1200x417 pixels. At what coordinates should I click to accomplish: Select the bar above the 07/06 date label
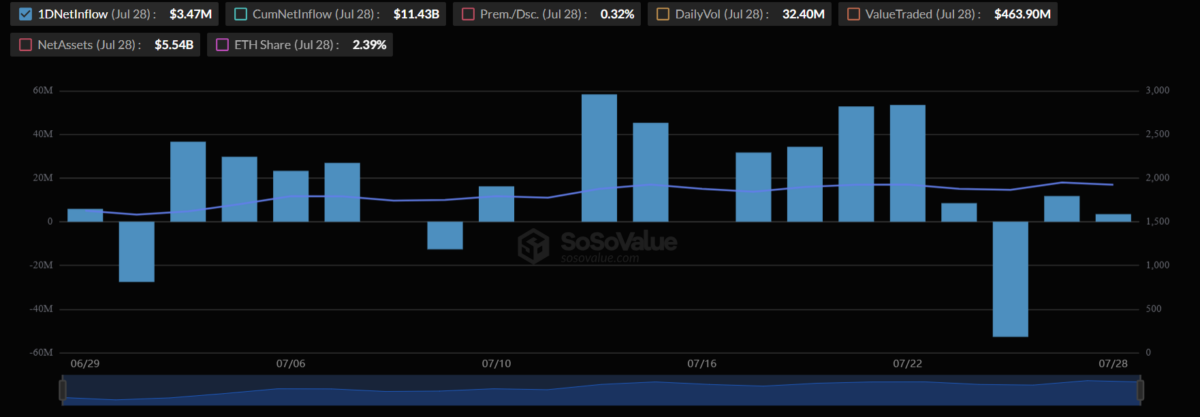click(x=291, y=196)
